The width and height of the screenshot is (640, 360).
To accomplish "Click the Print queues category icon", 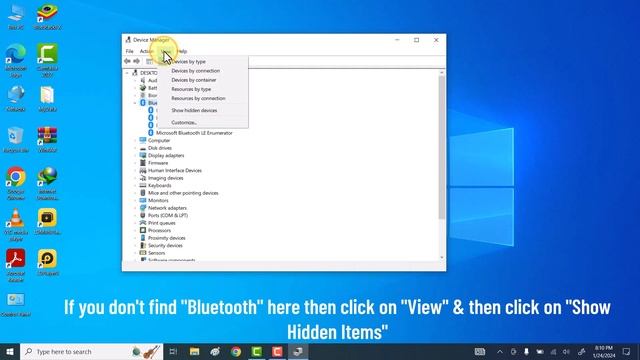I will [142, 223].
